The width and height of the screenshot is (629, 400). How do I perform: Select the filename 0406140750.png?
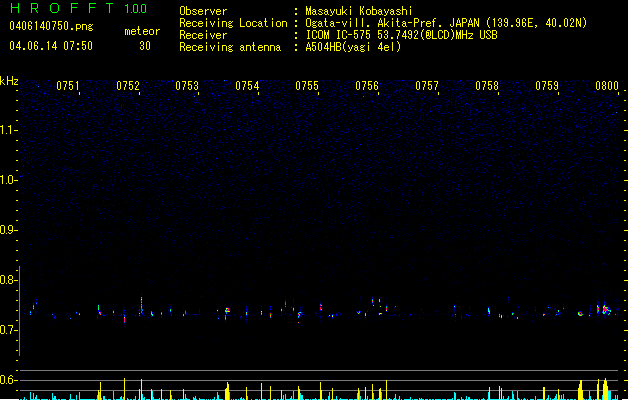pyautogui.click(x=51, y=26)
